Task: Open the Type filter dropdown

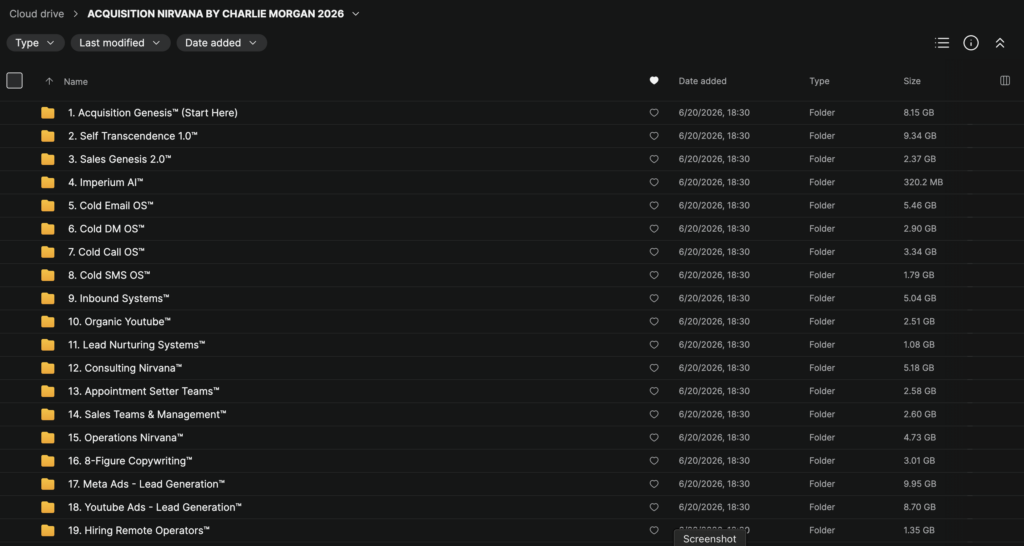Action: click(35, 43)
